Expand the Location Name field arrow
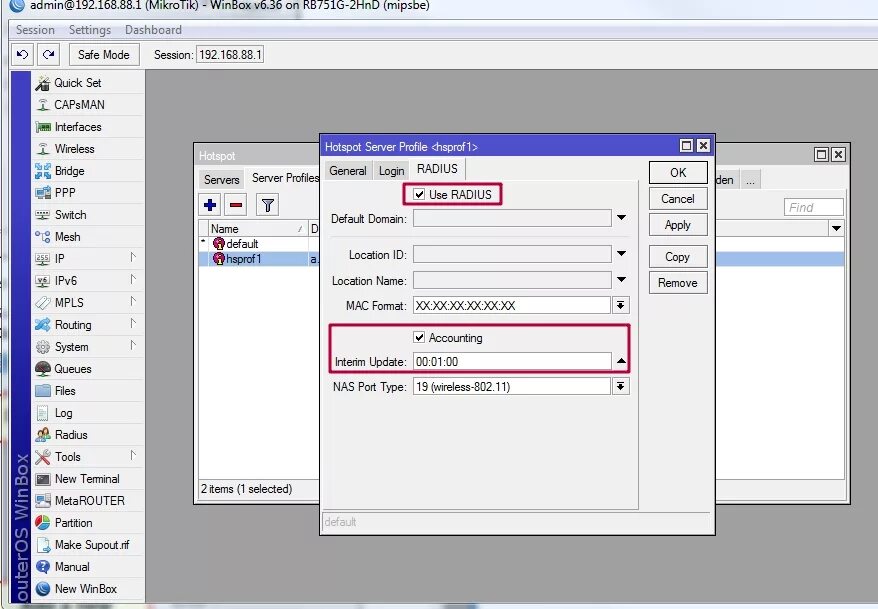This screenshot has width=878, height=609. coord(622,279)
